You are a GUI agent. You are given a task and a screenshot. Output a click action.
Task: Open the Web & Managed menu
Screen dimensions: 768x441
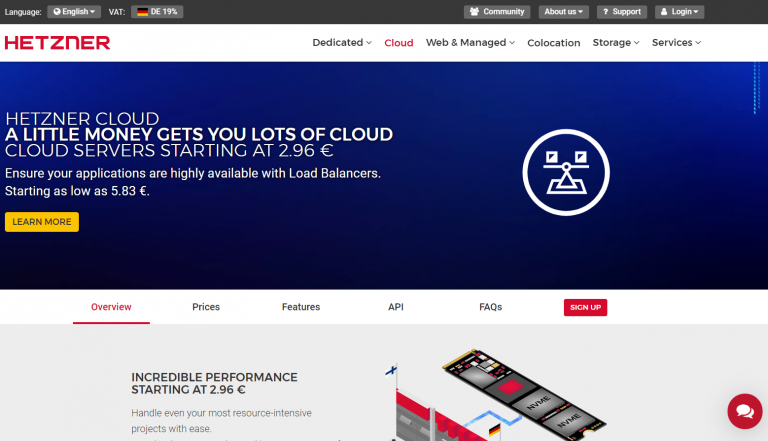tap(470, 43)
